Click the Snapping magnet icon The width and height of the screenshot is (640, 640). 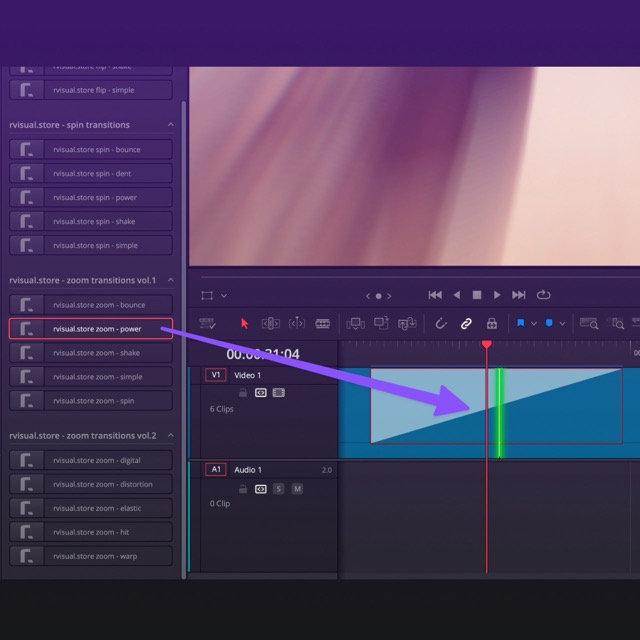440,323
